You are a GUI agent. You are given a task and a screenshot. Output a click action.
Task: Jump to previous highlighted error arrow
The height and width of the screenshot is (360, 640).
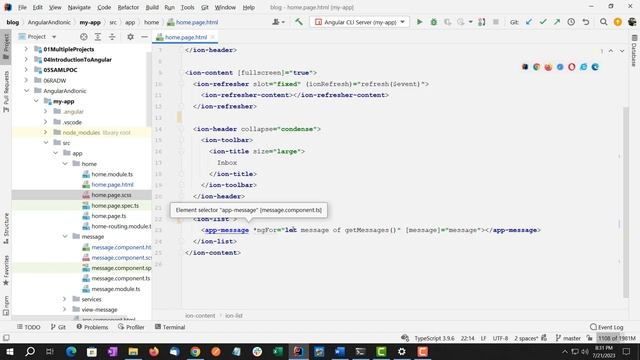(x=611, y=51)
